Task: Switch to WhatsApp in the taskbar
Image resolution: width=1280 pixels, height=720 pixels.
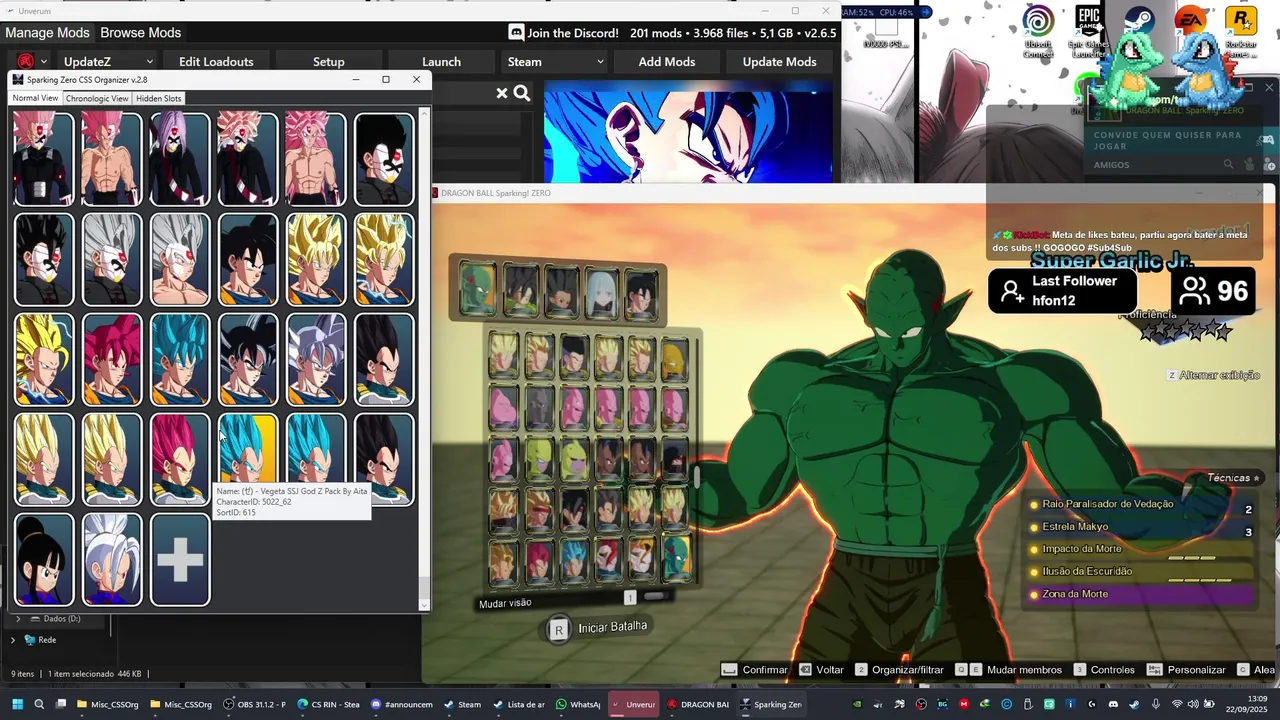Action: tap(578, 704)
